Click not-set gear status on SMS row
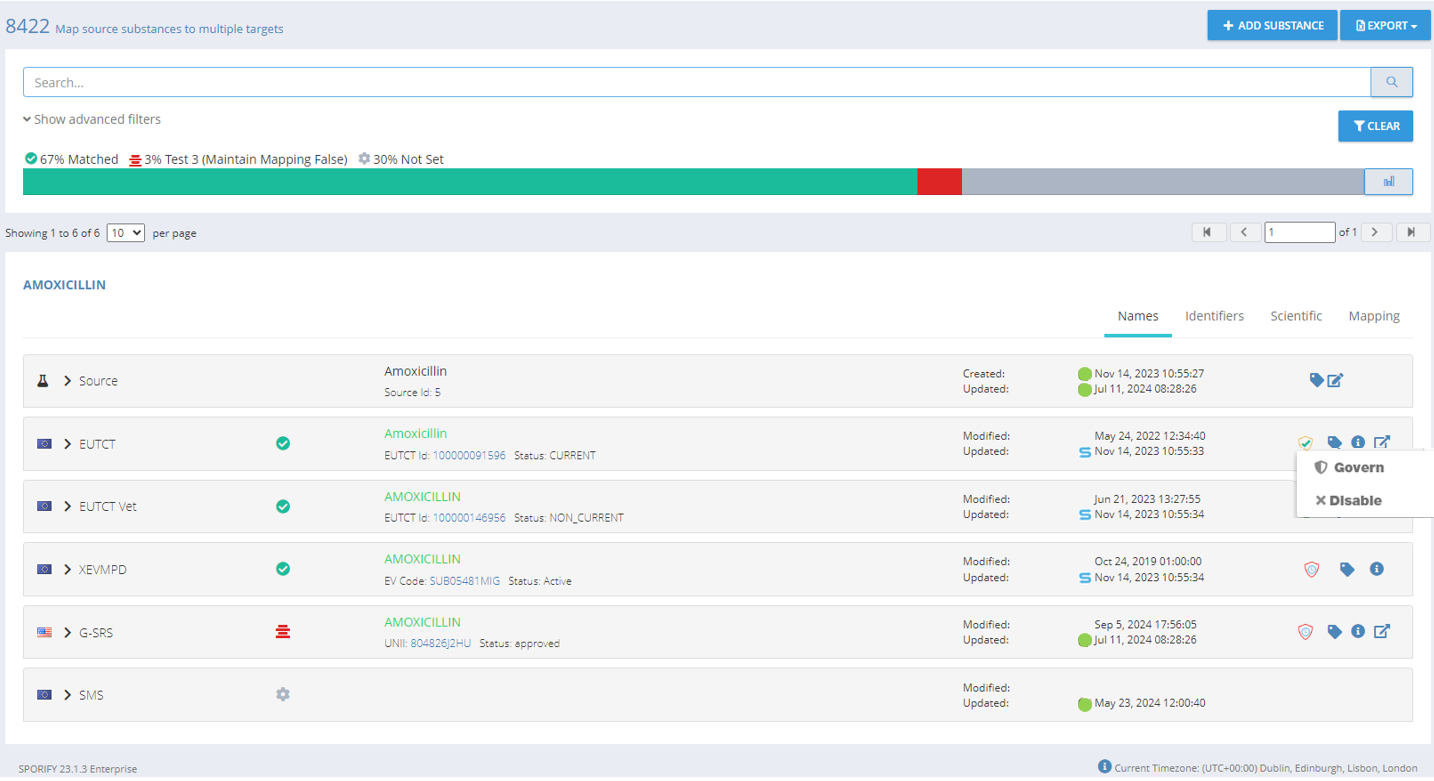 (x=283, y=694)
